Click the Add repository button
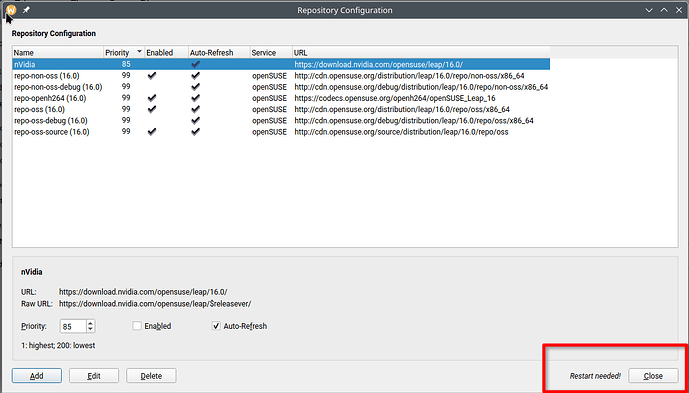The height and width of the screenshot is (393, 689). 37,376
